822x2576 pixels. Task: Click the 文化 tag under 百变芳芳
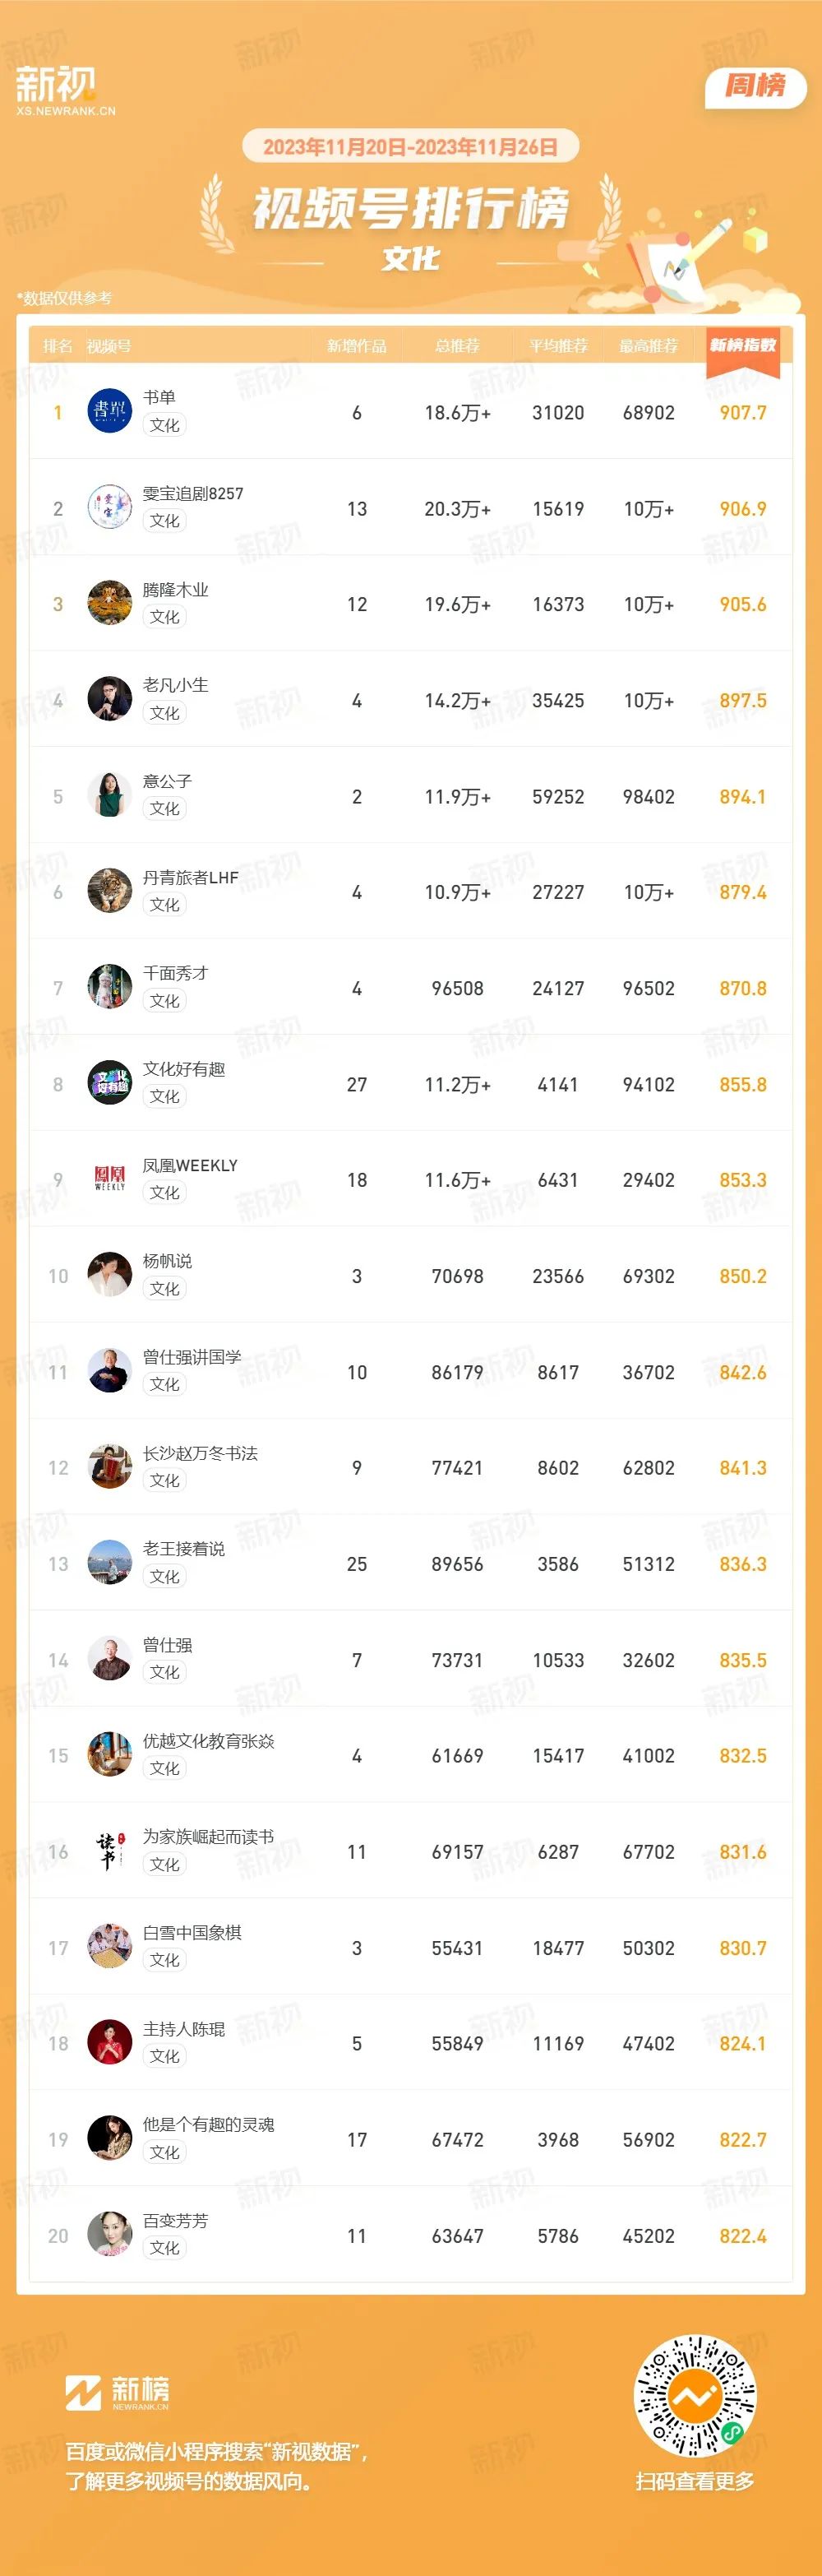(164, 2248)
